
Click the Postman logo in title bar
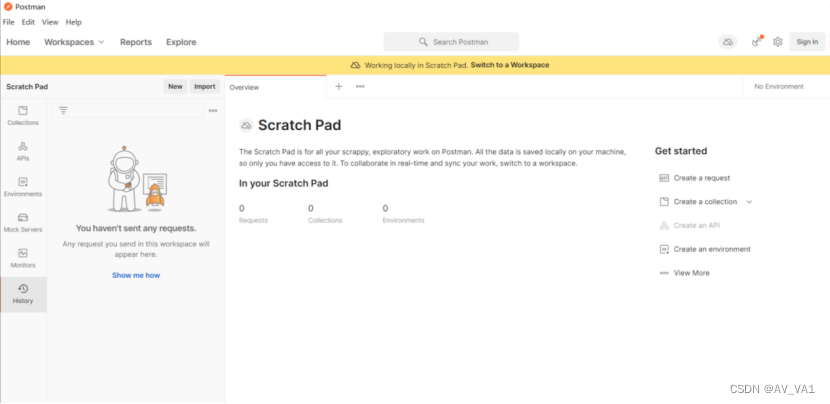coord(8,7)
